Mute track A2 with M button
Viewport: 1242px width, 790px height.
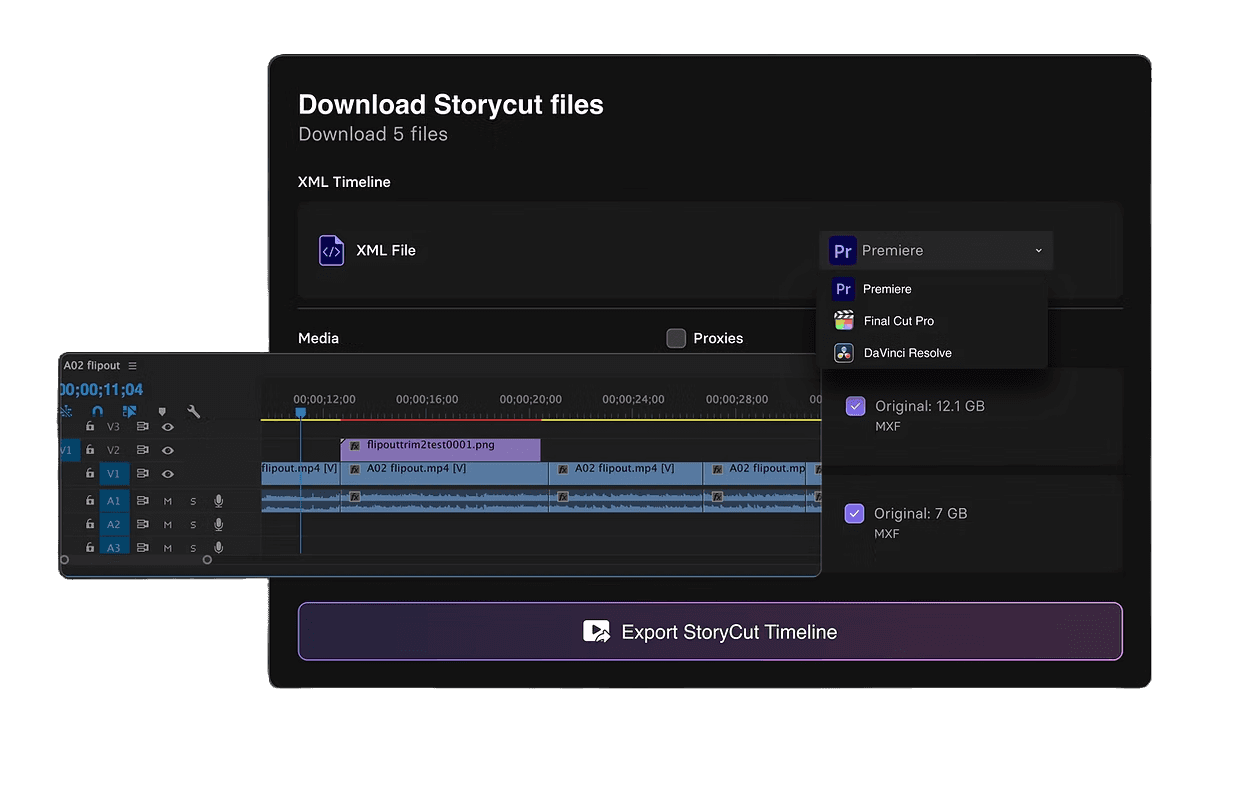(x=168, y=524)
